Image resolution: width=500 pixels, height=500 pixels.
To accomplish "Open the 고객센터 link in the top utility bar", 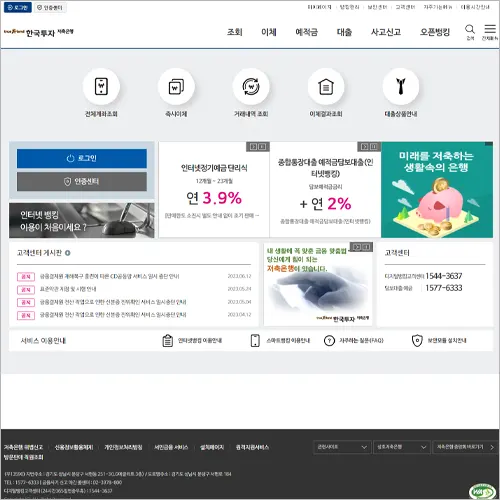I will point(405,7).
